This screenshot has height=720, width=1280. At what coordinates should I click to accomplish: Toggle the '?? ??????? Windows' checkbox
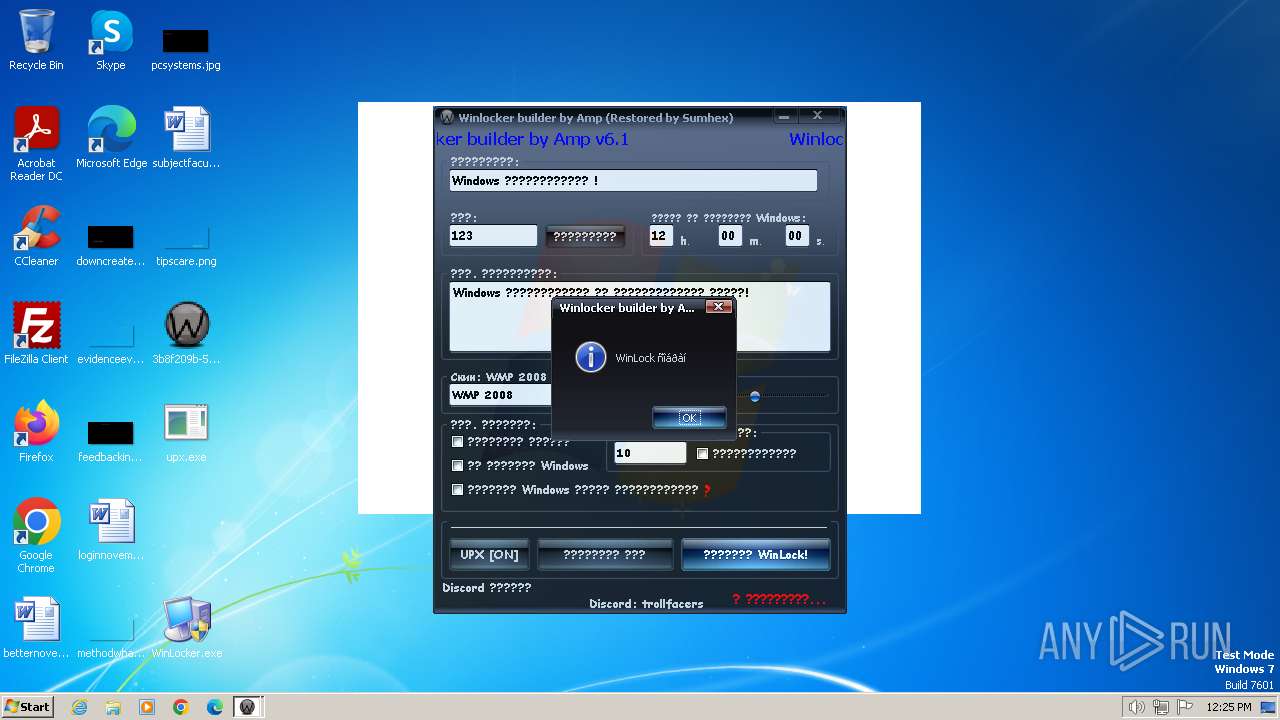(458, 465)
